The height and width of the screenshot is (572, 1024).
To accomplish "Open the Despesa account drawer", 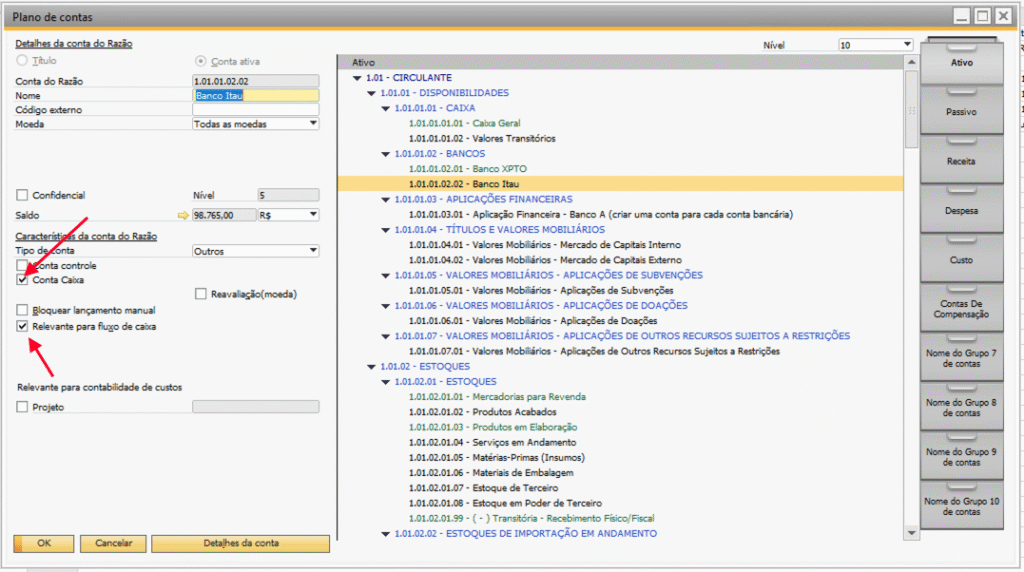I will coord(961,211).
